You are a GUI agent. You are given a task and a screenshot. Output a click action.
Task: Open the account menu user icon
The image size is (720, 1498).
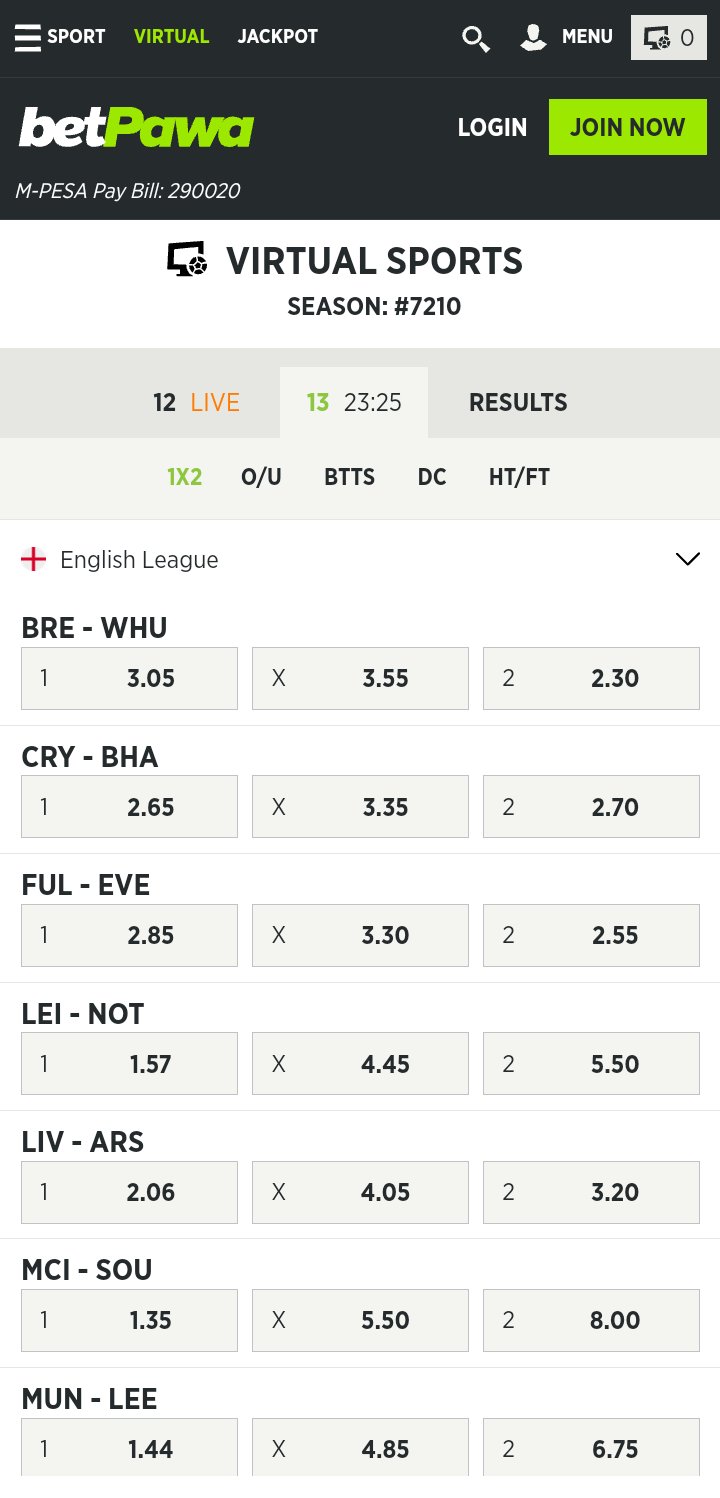(x=534, y=37)
